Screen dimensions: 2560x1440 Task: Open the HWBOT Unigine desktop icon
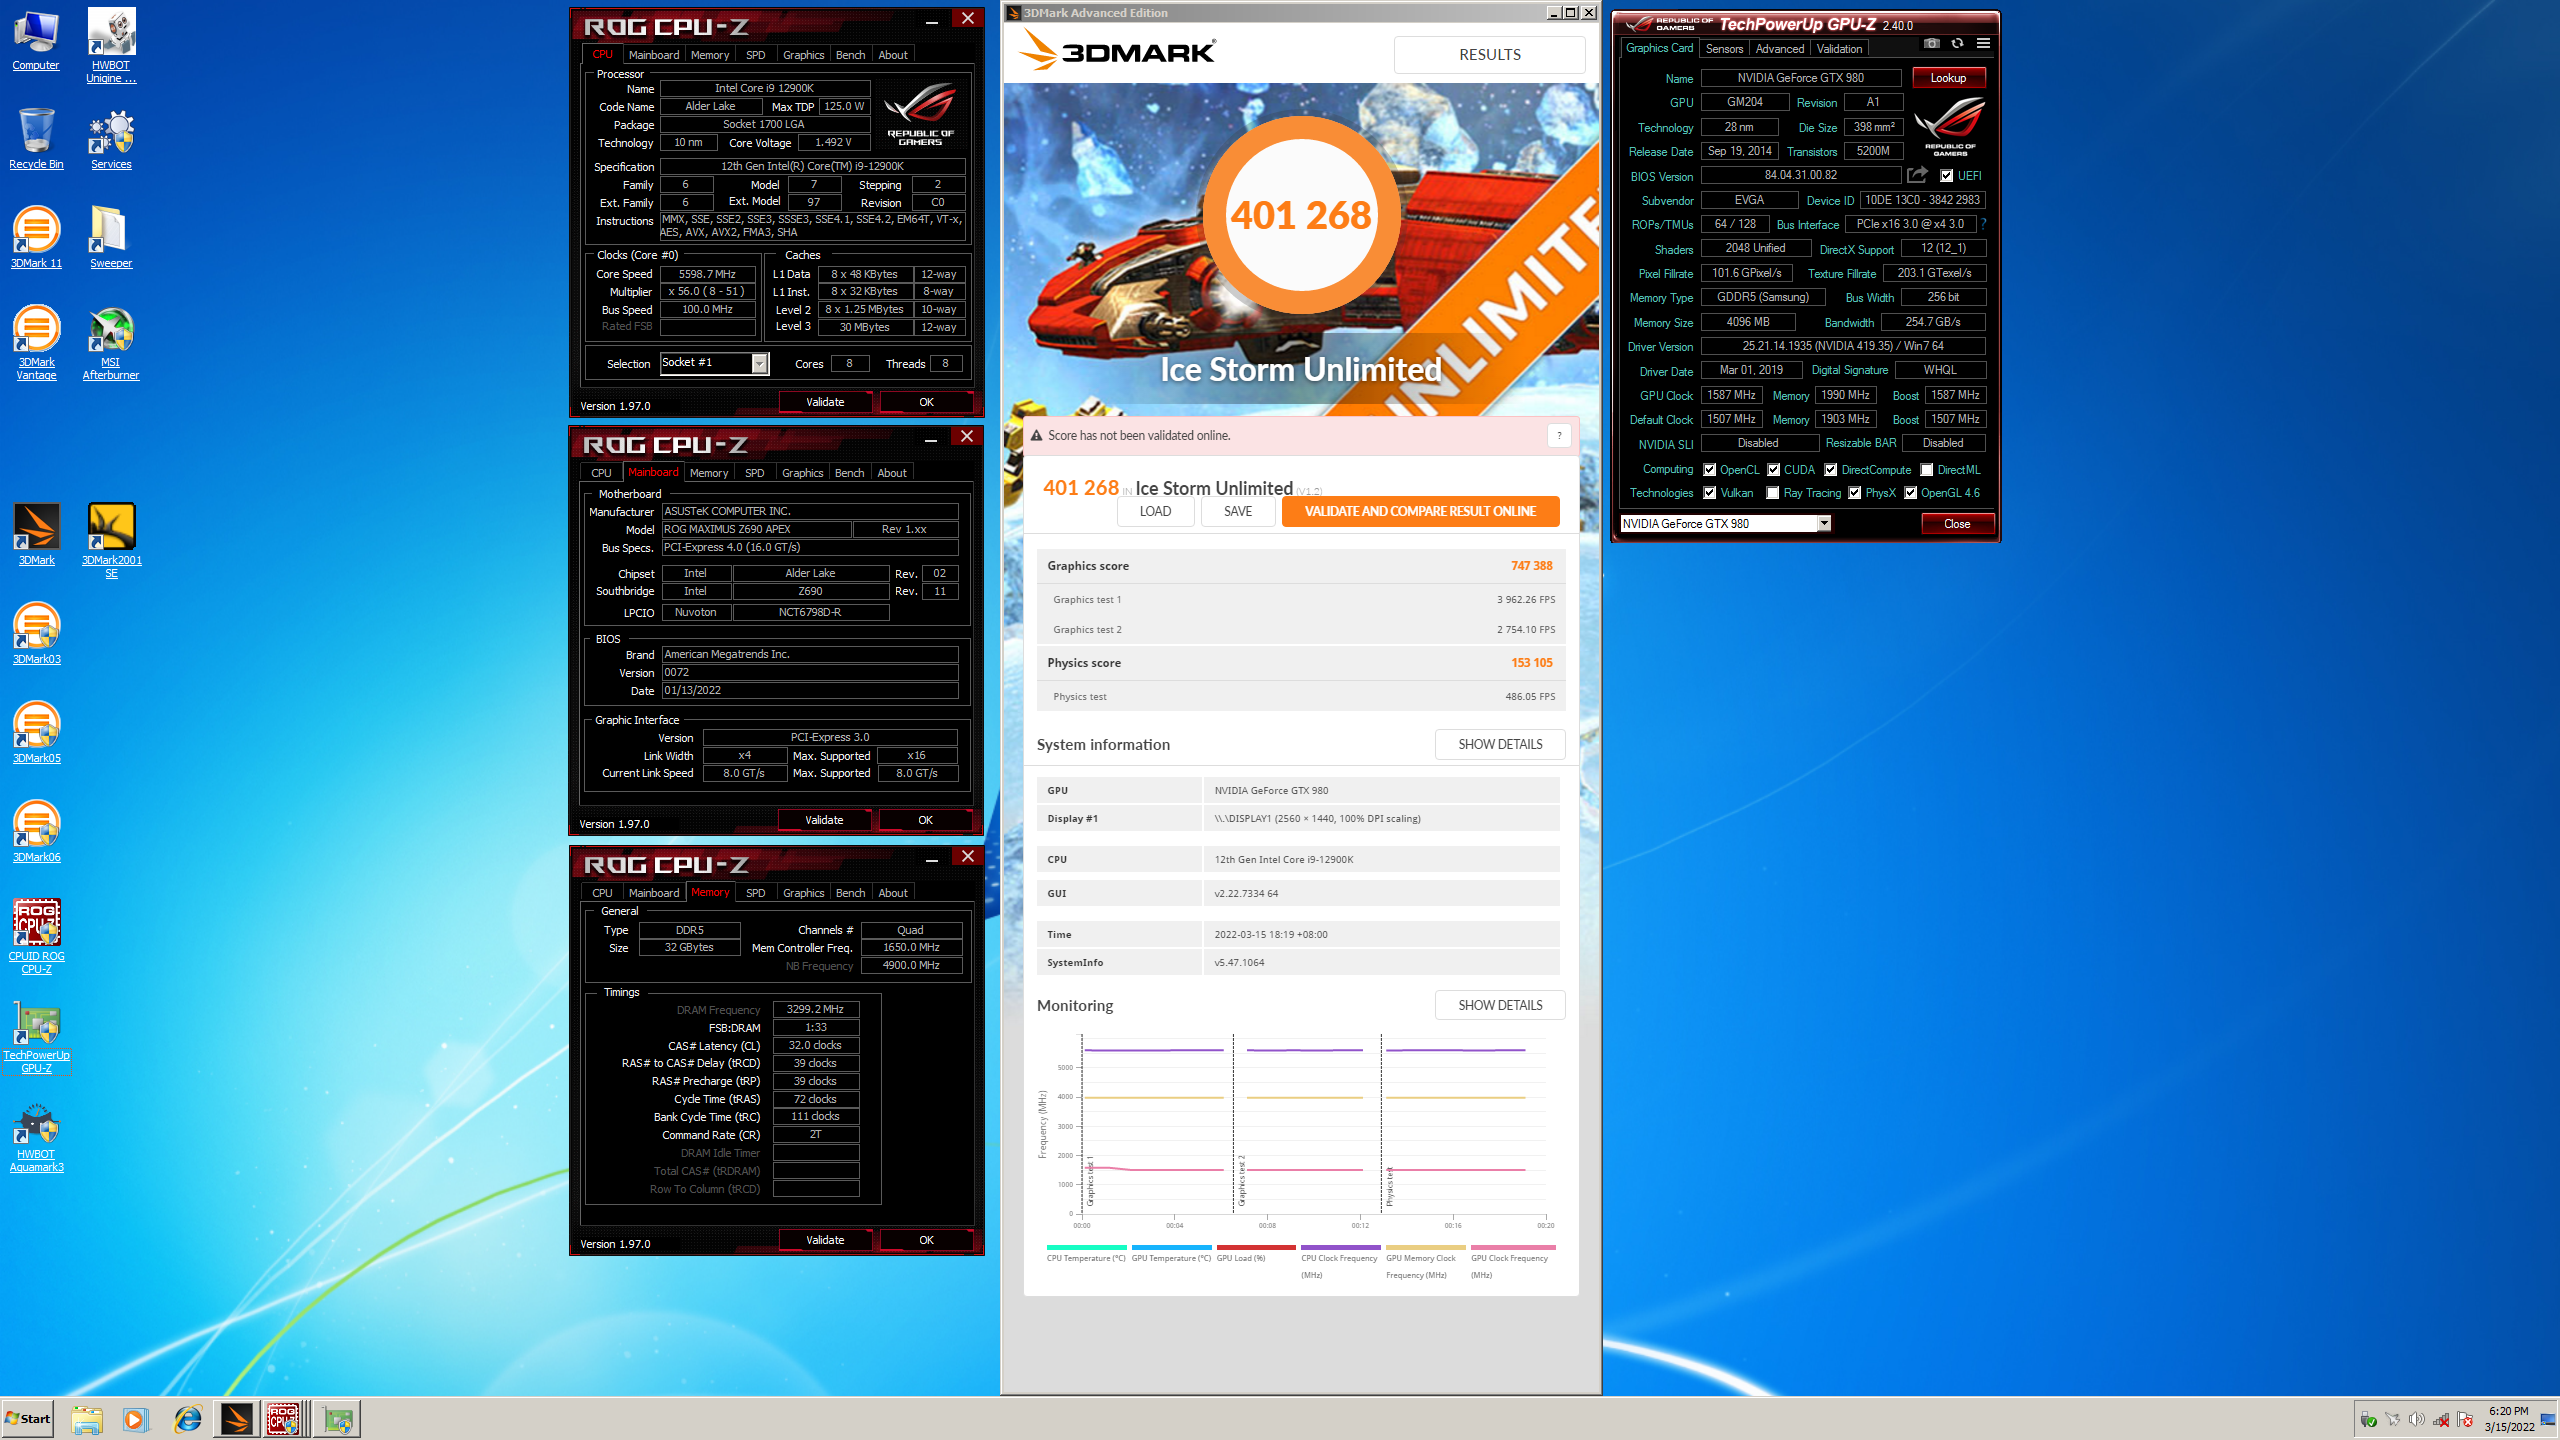tap(111, 46)
